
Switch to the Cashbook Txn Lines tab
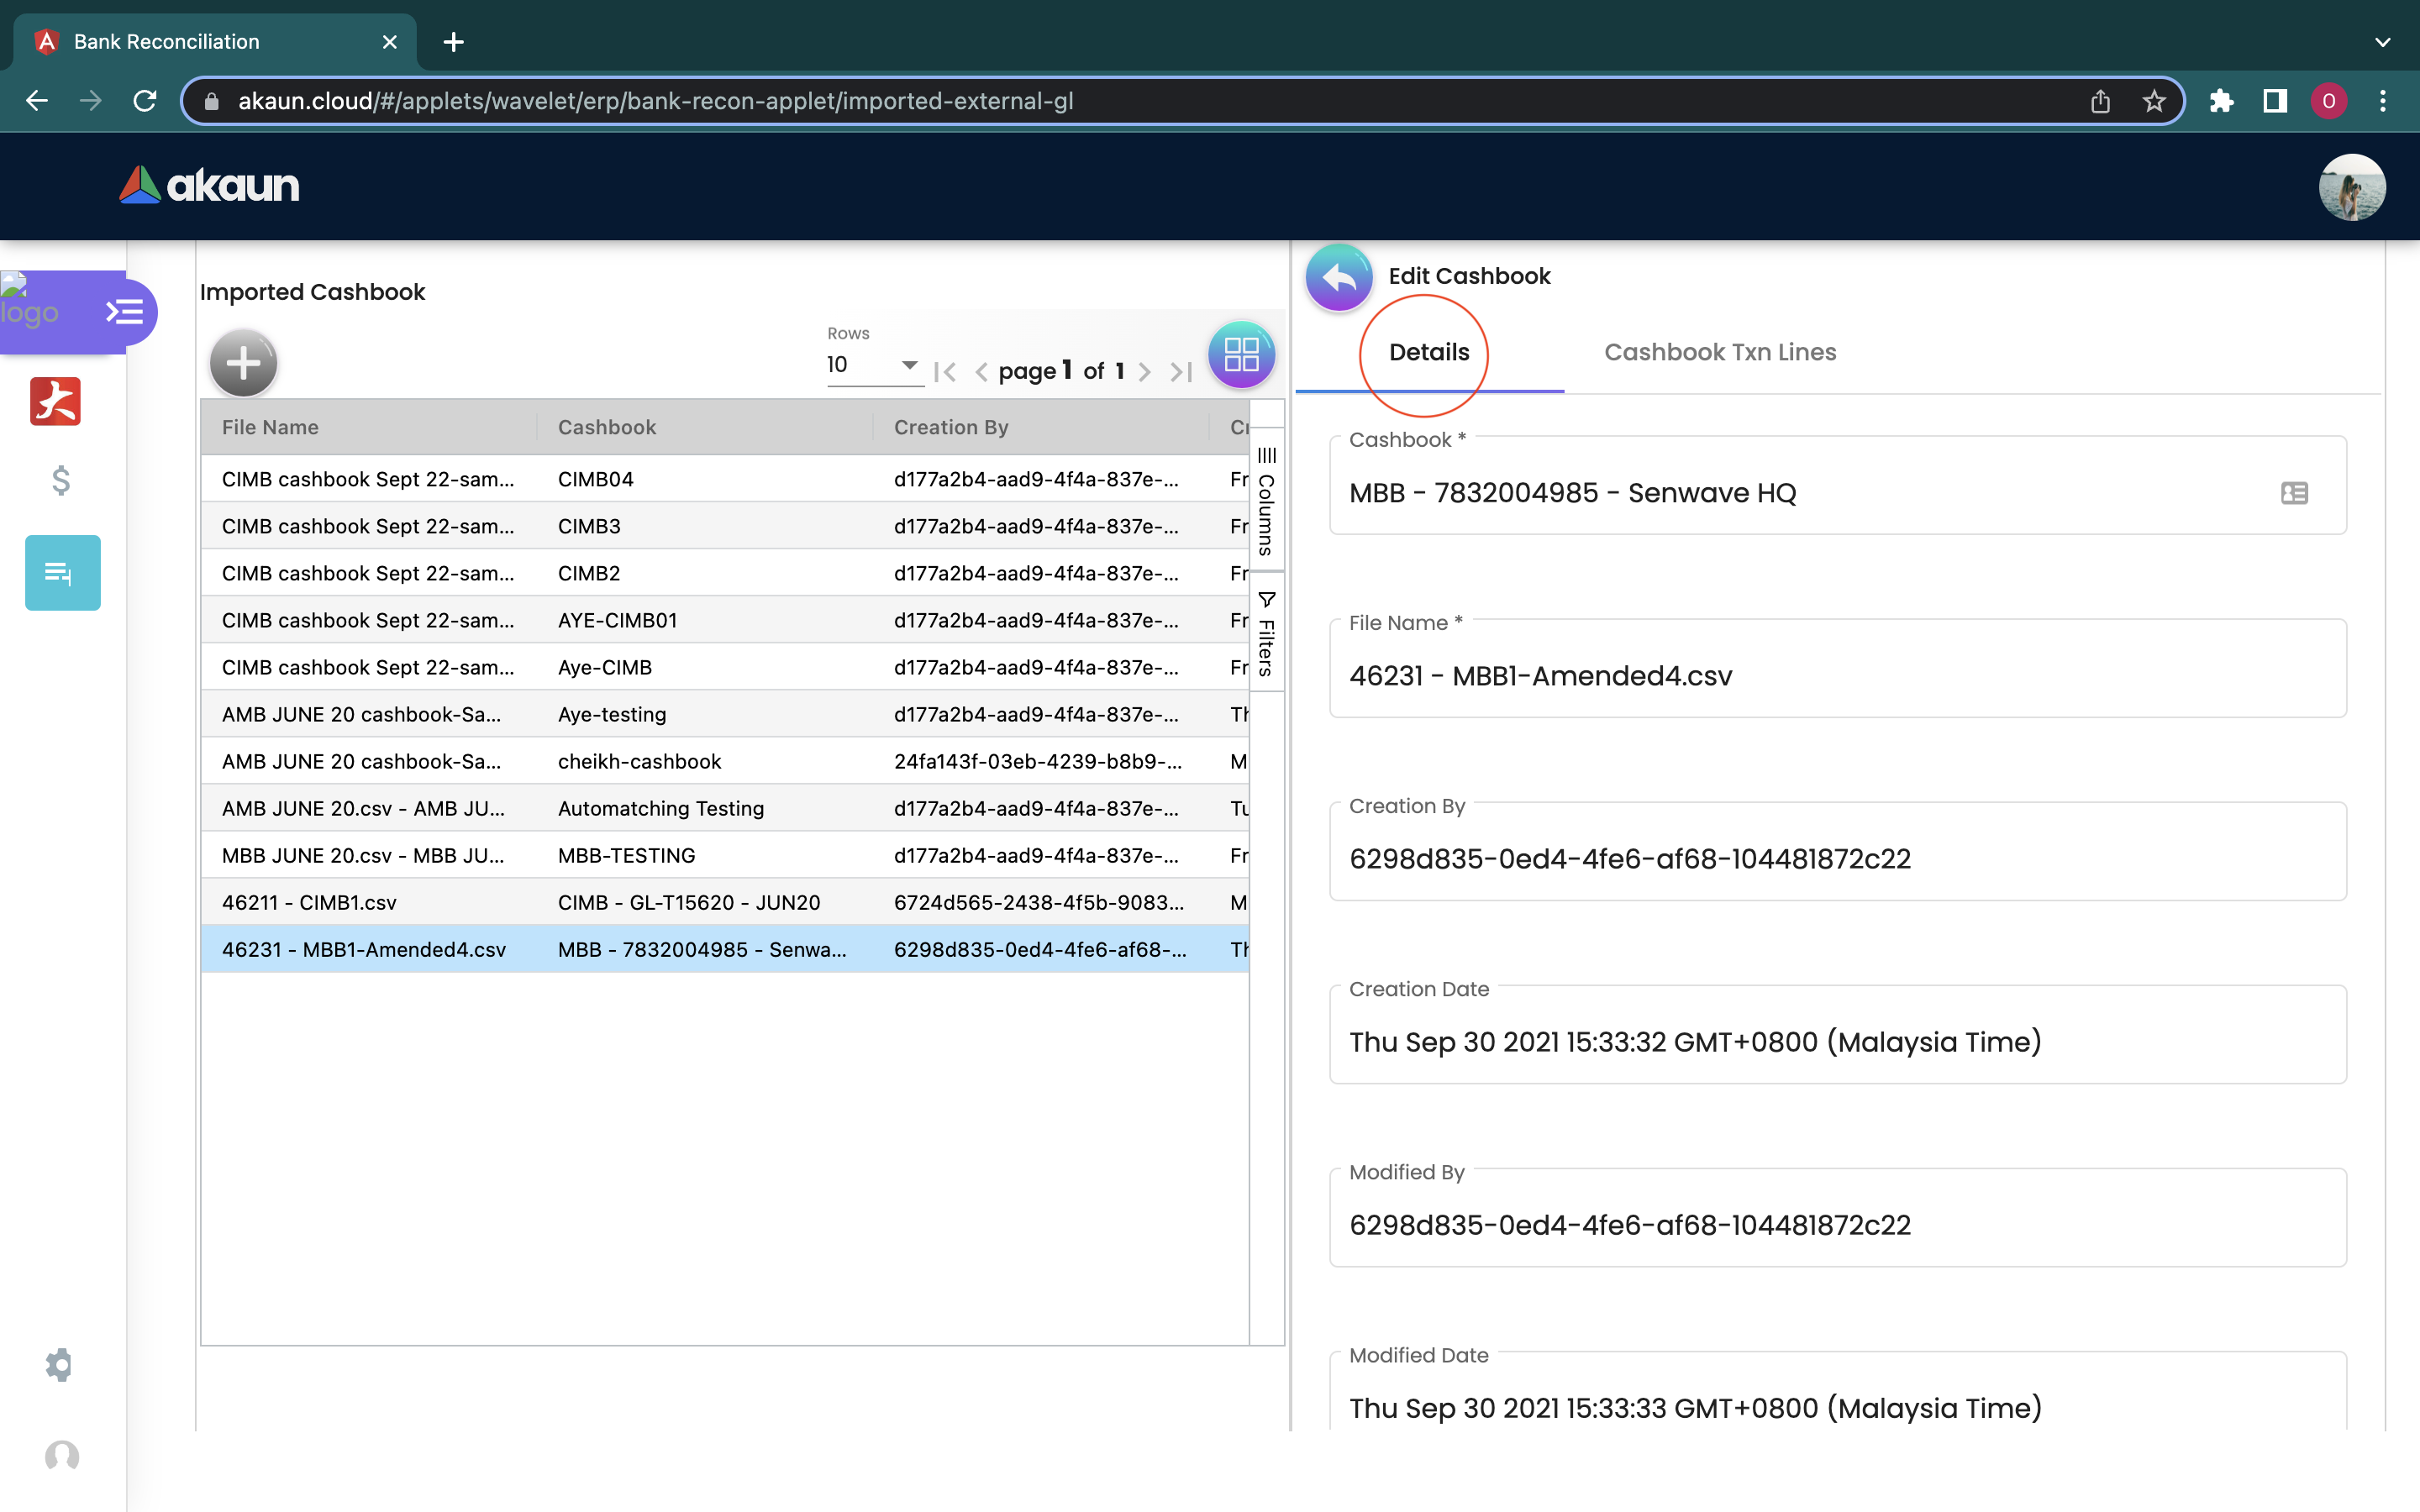[x=1719, y=352]
